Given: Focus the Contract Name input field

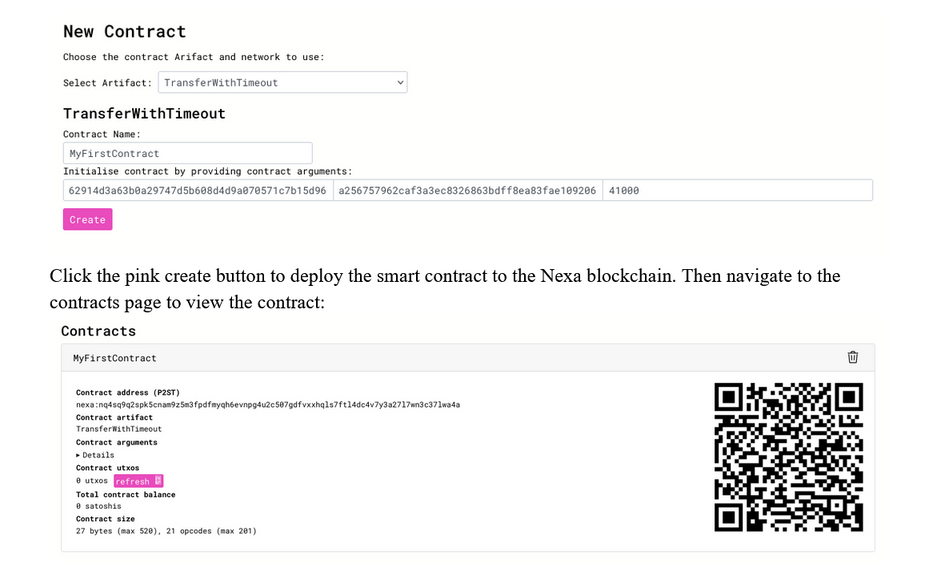Looking at the screenshot, I should [187, 153].
